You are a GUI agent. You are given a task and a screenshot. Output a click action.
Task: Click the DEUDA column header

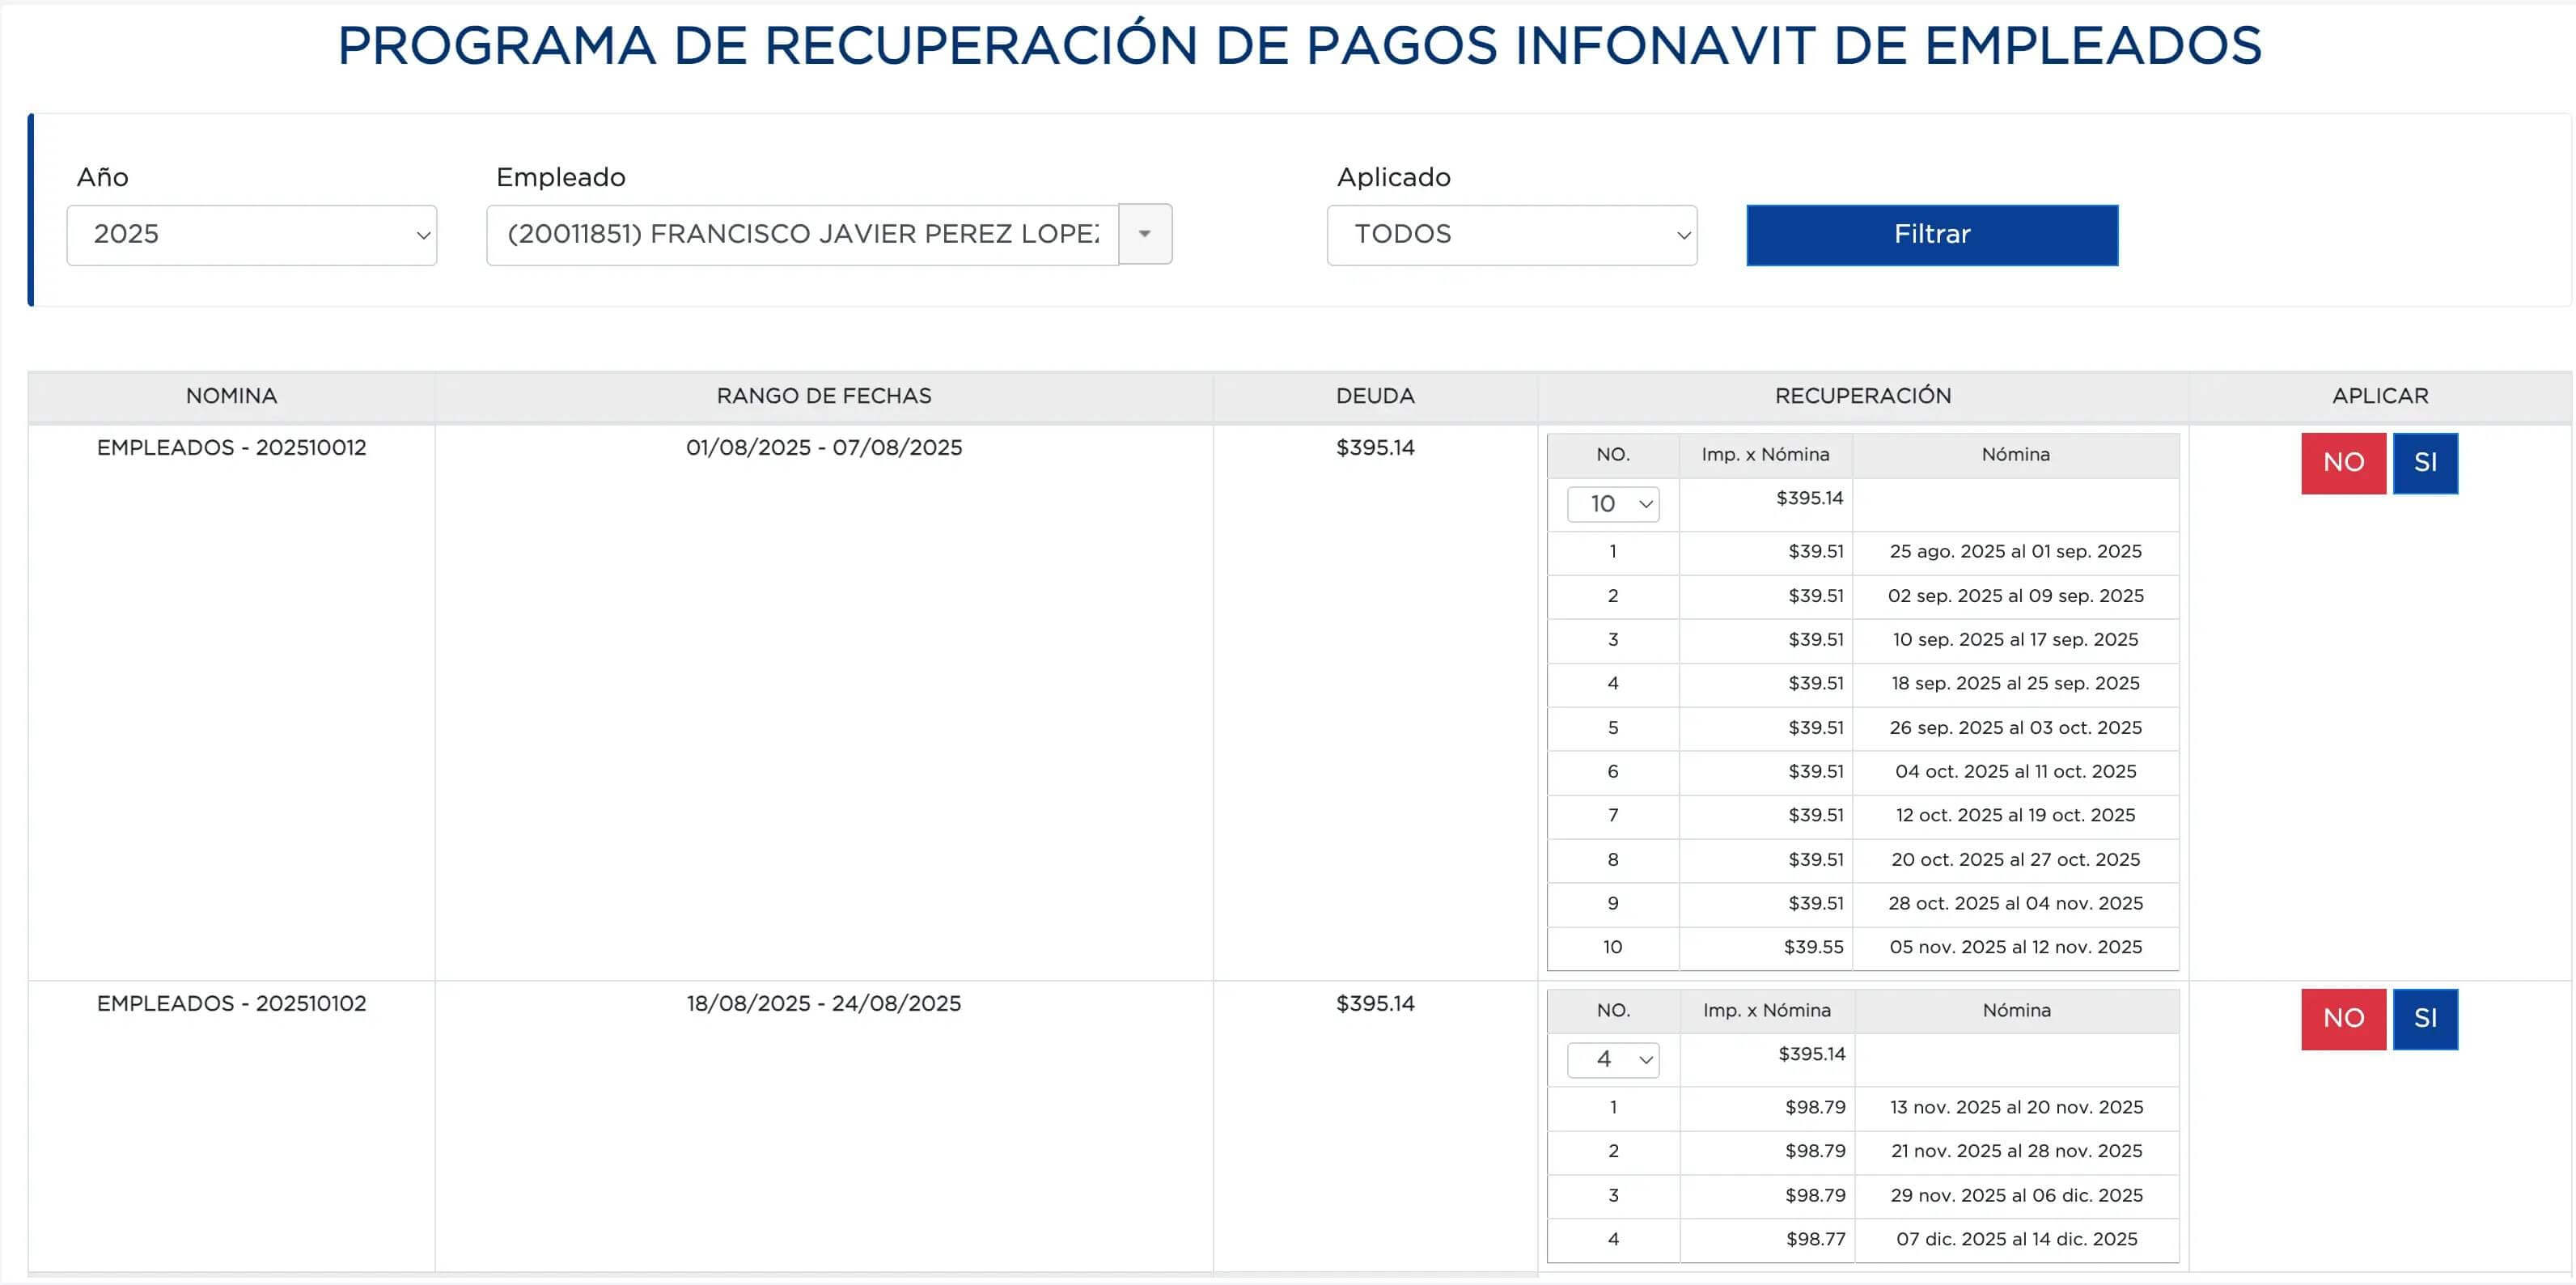(x=1374, y=396)
